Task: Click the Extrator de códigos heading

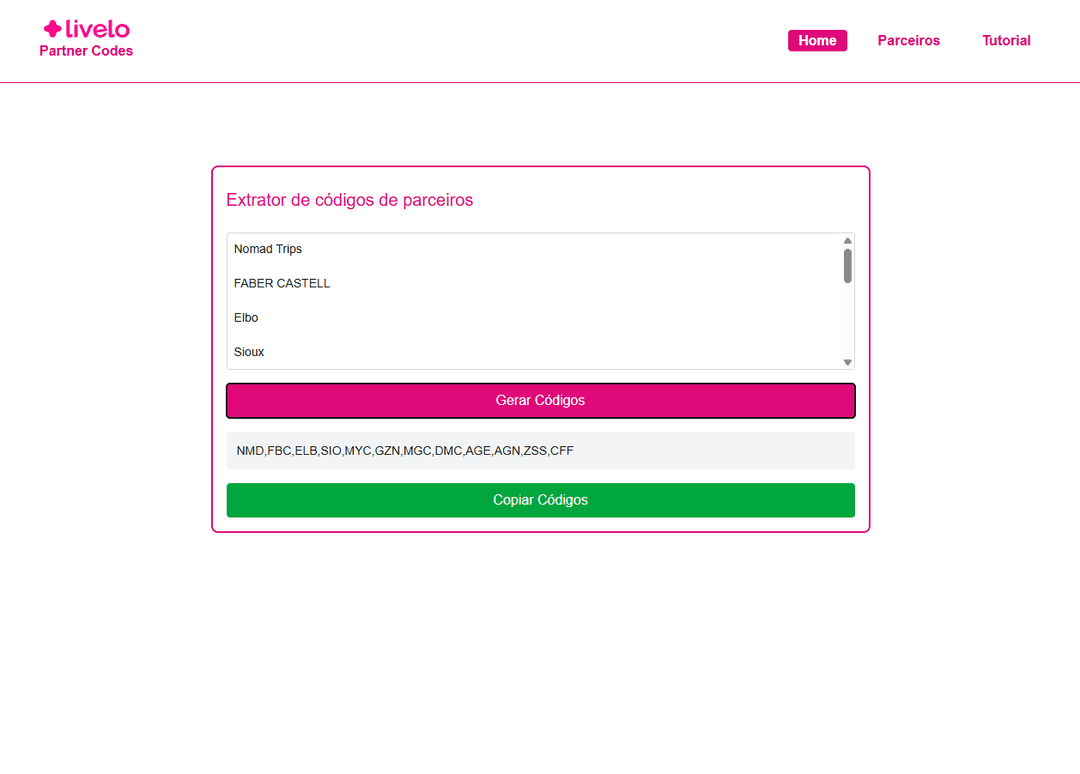Action: (349, 200)
